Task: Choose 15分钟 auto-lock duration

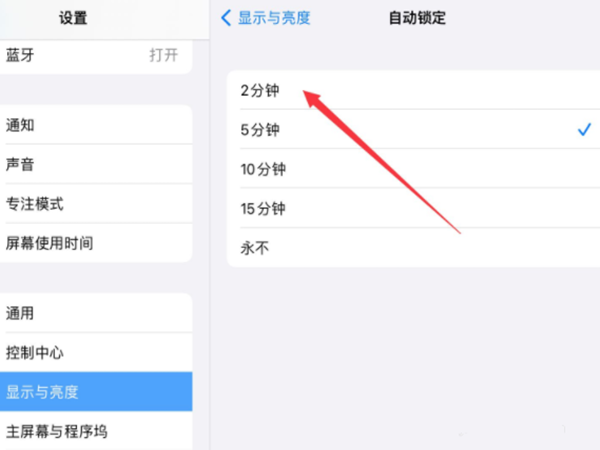Action: tap(413, 209)
